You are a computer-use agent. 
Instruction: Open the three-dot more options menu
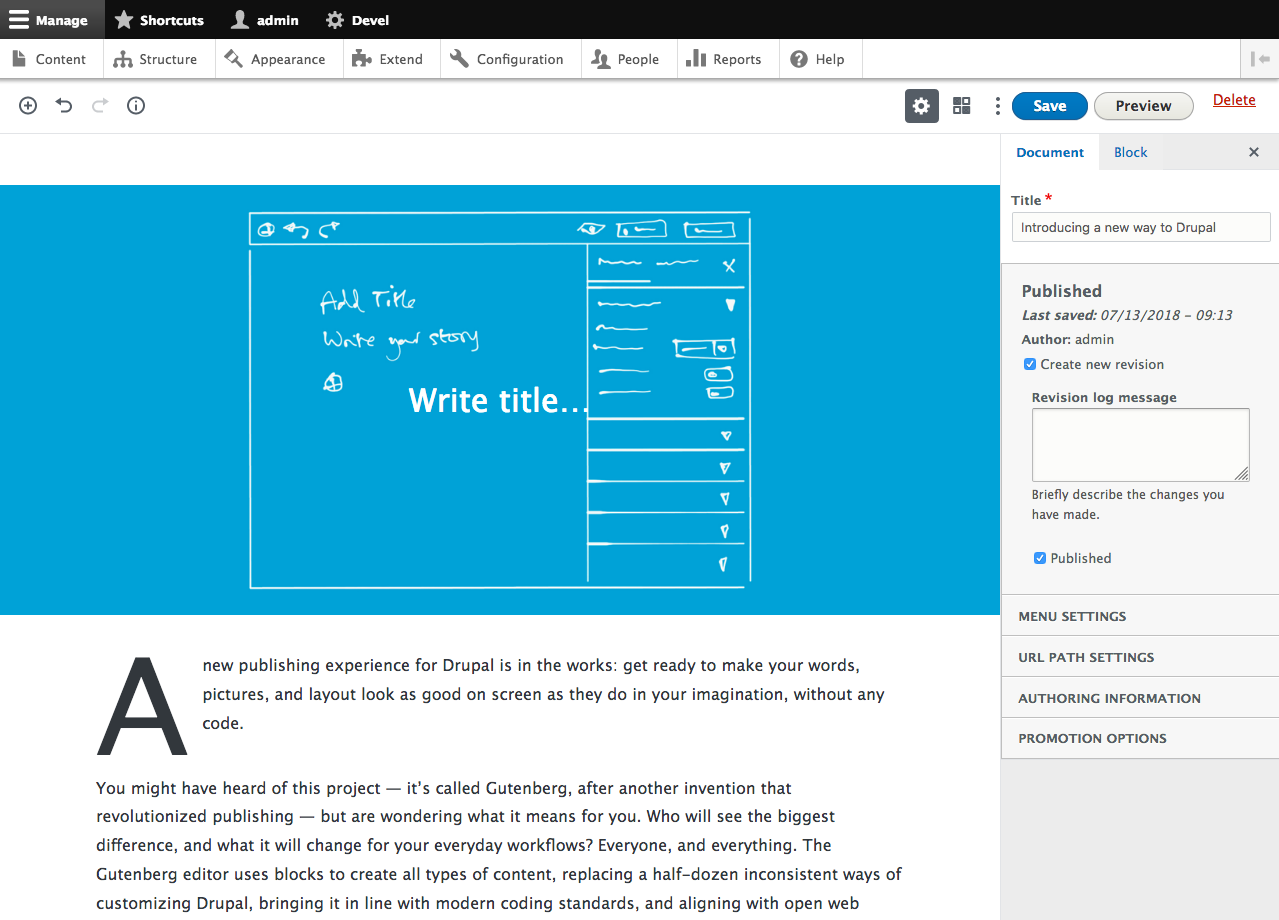point(997,106)
